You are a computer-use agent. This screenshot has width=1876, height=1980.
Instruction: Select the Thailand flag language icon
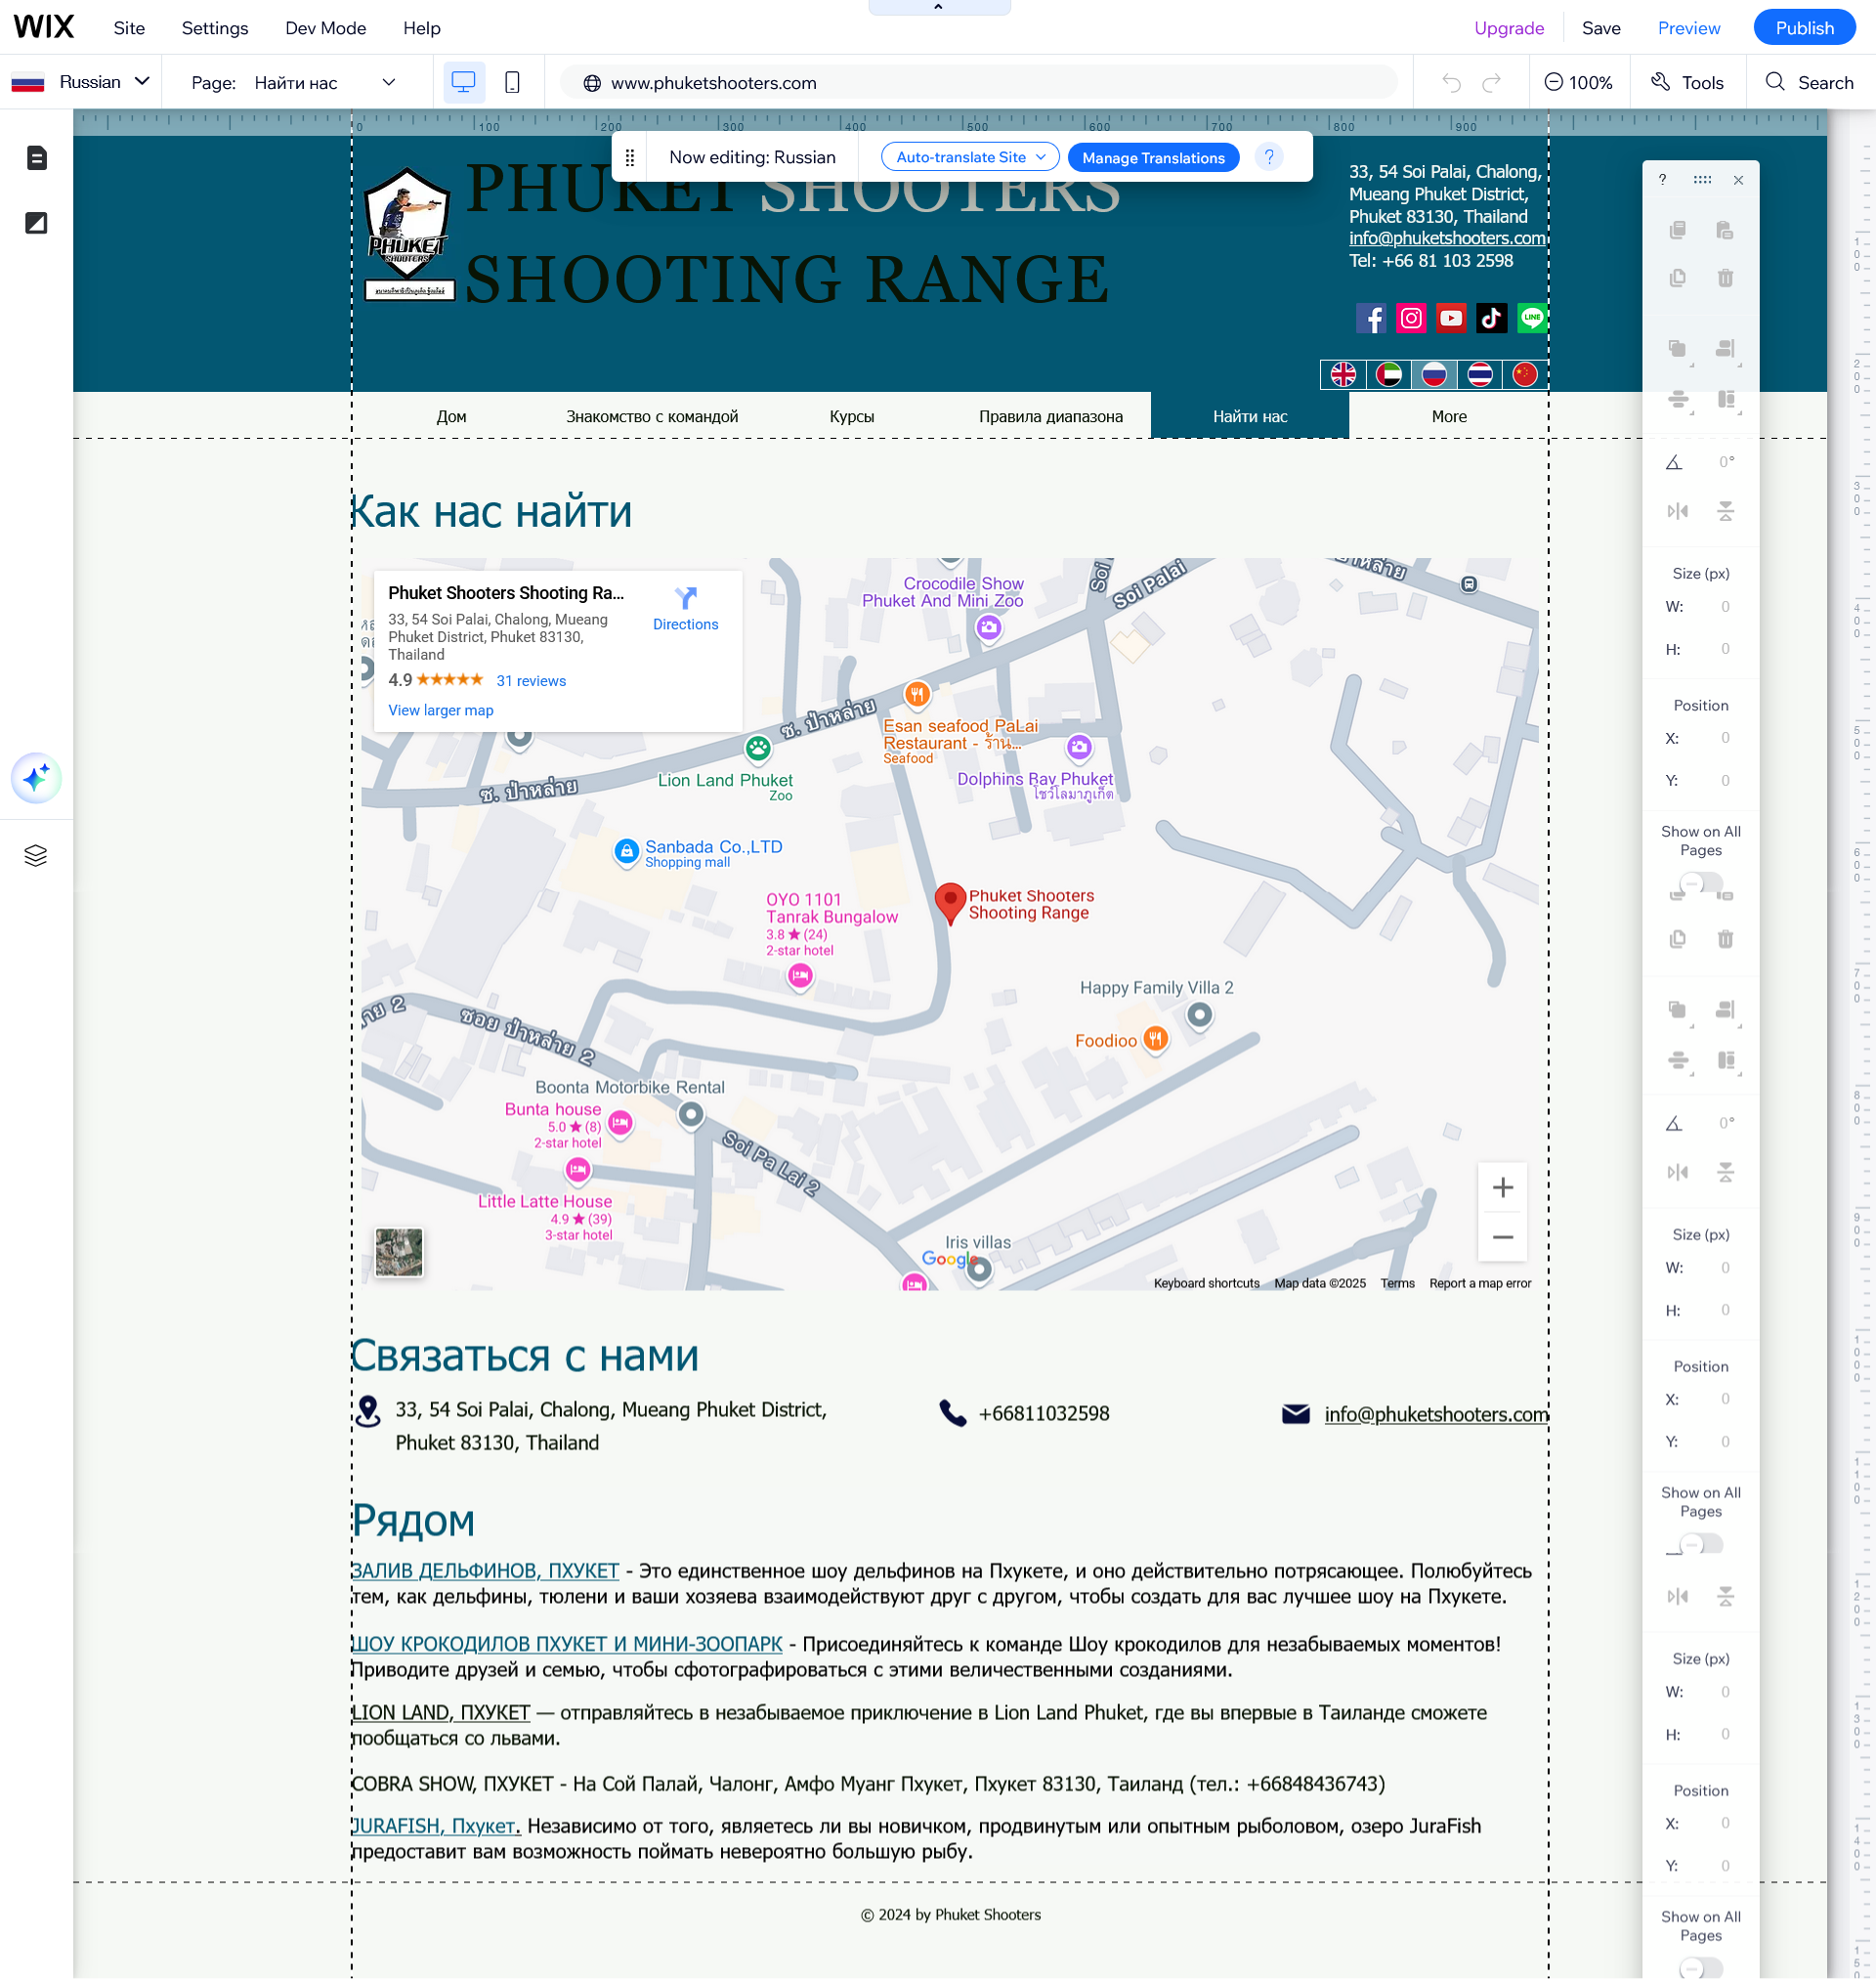[1480, 374]
